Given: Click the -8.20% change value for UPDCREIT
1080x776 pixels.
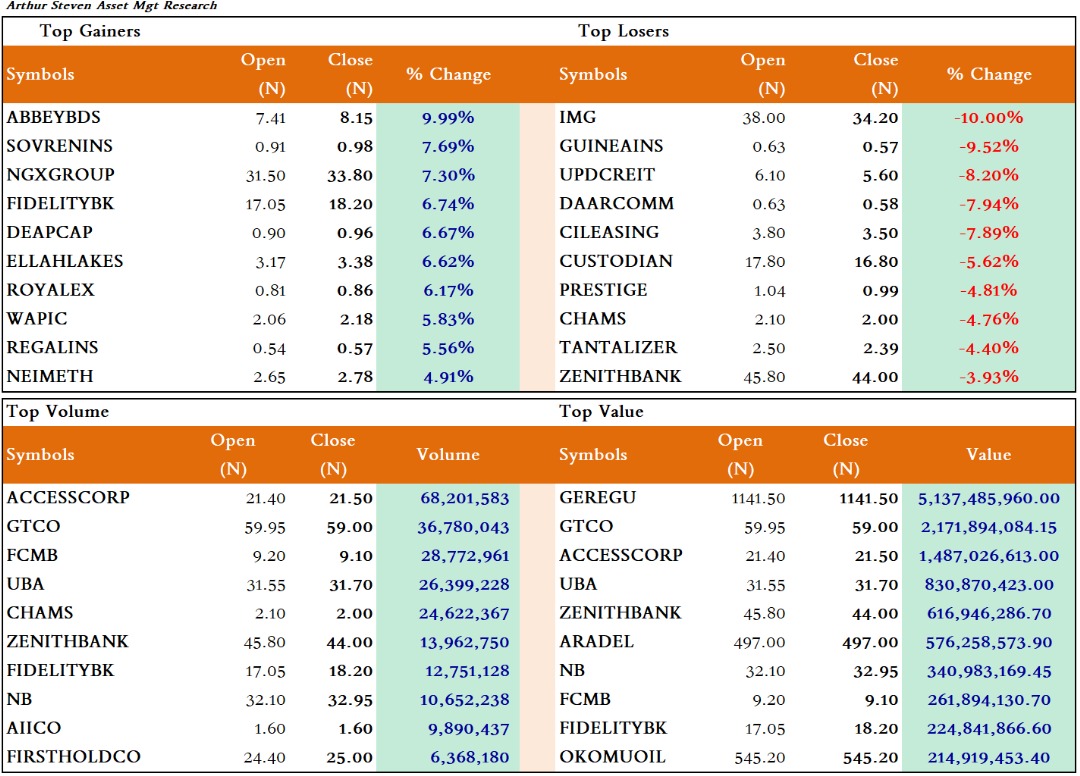Looking at the screenshot, I should [988, 175].
